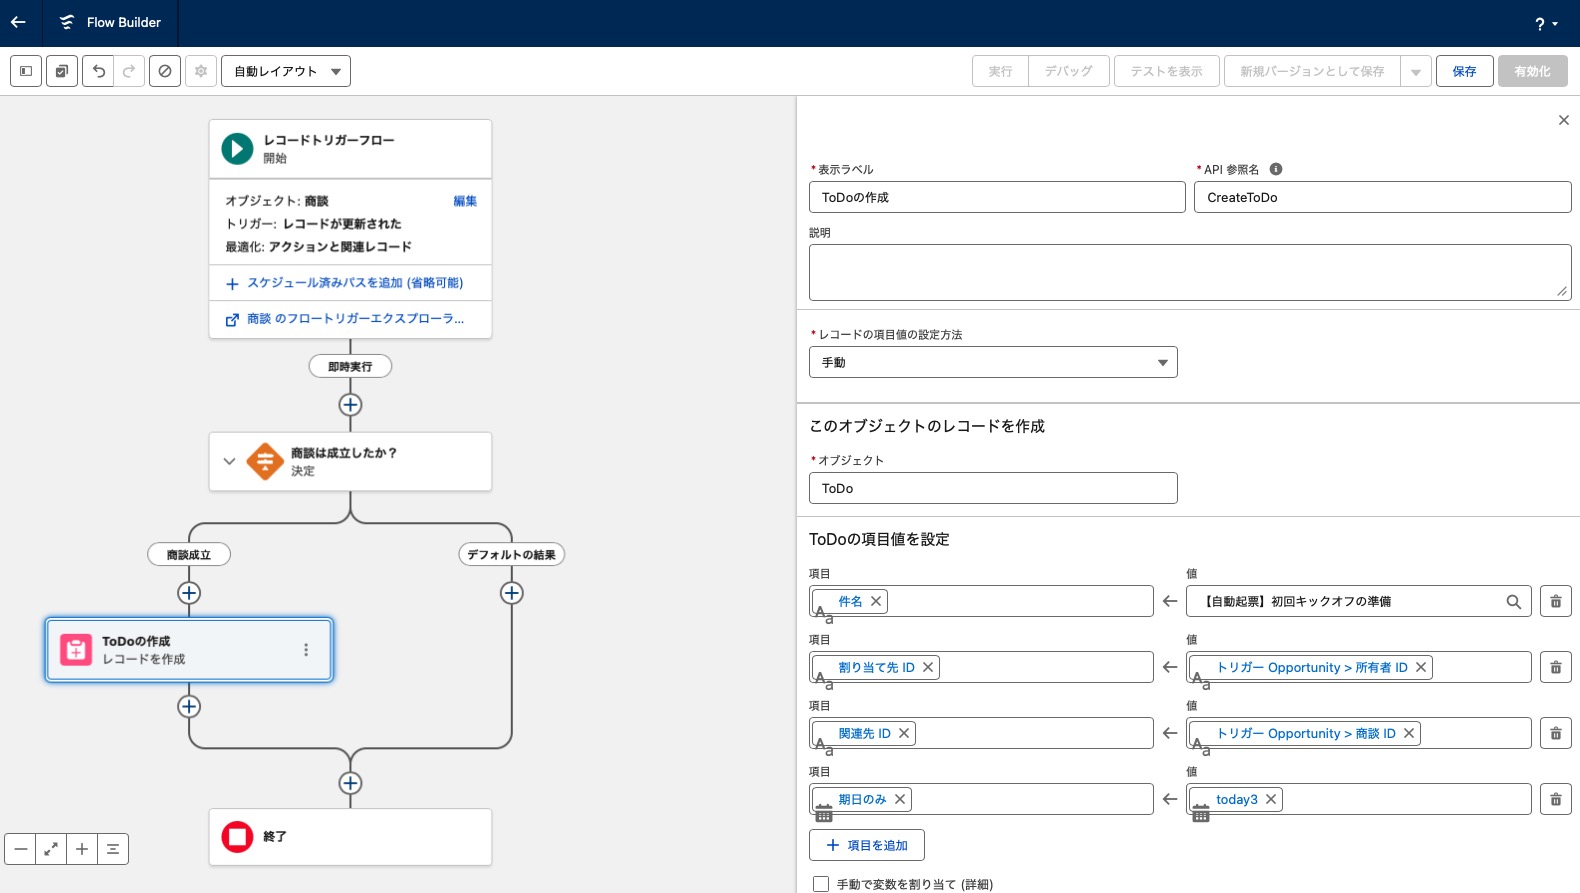Viewport: 1580px width, 893px height.
Task: Select the 即時実行 path label
Action: pyautogui.click(x=350, y=366)
